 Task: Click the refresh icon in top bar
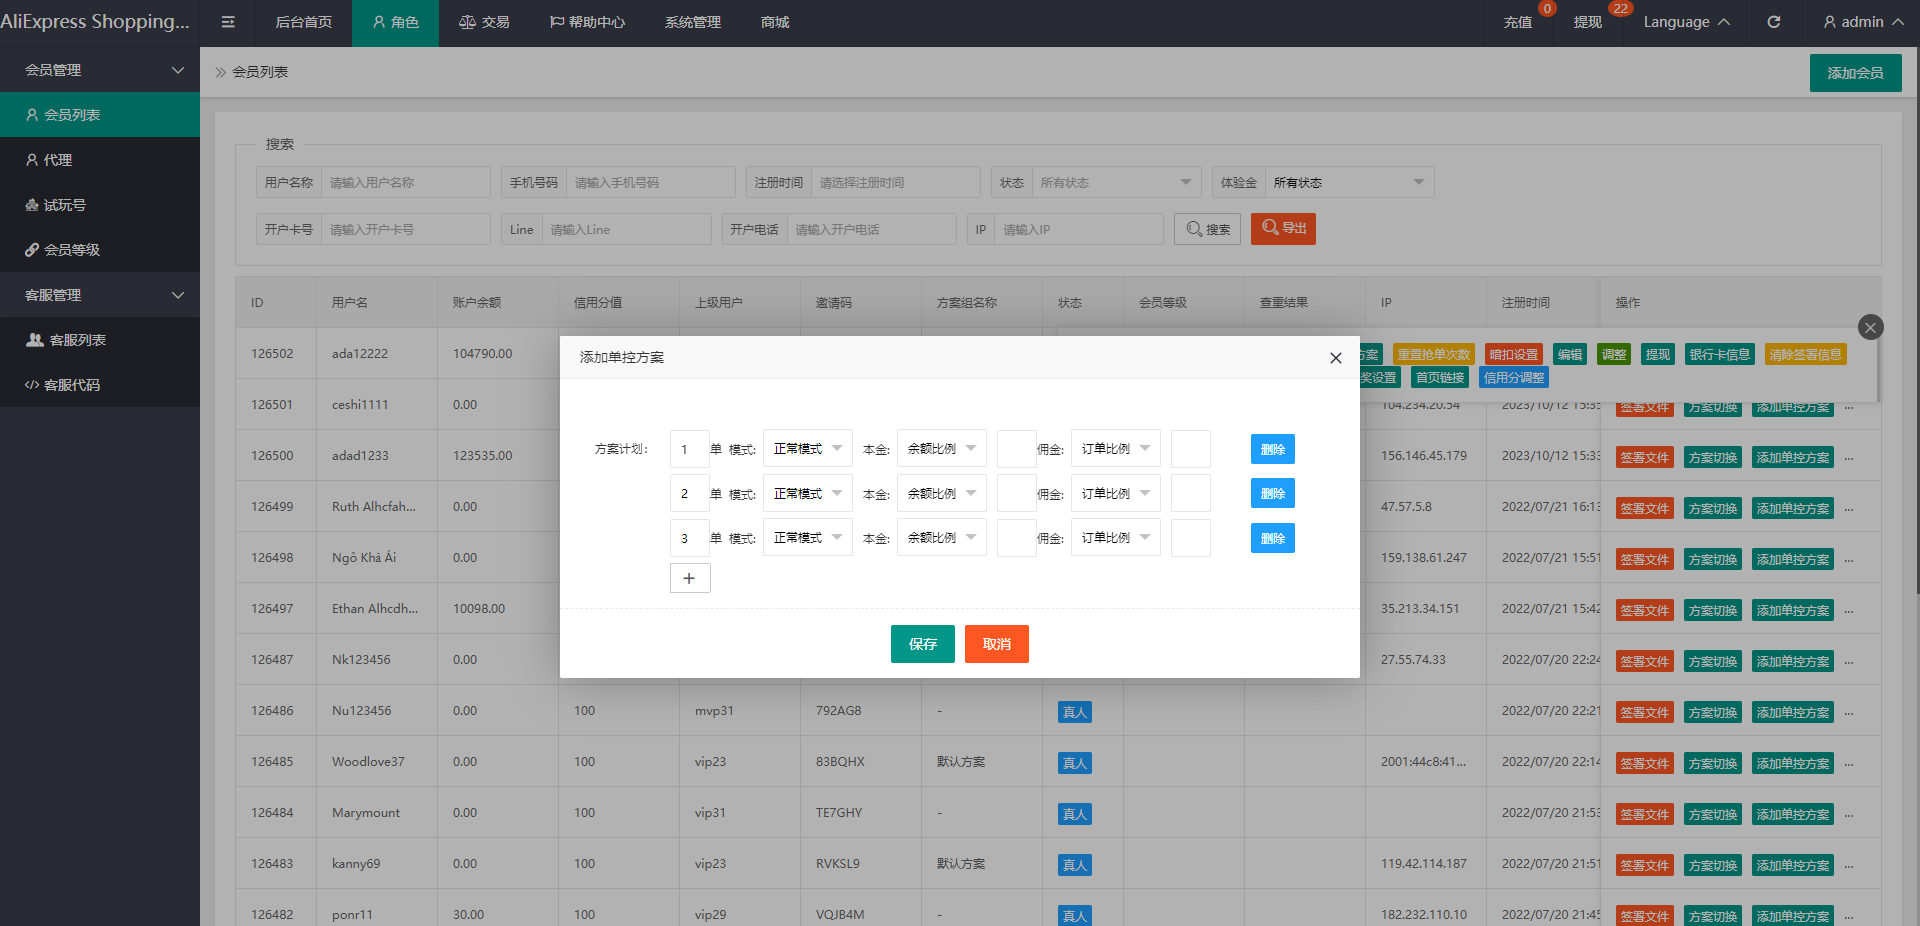pyautogui.click(x=1773, y=22)
